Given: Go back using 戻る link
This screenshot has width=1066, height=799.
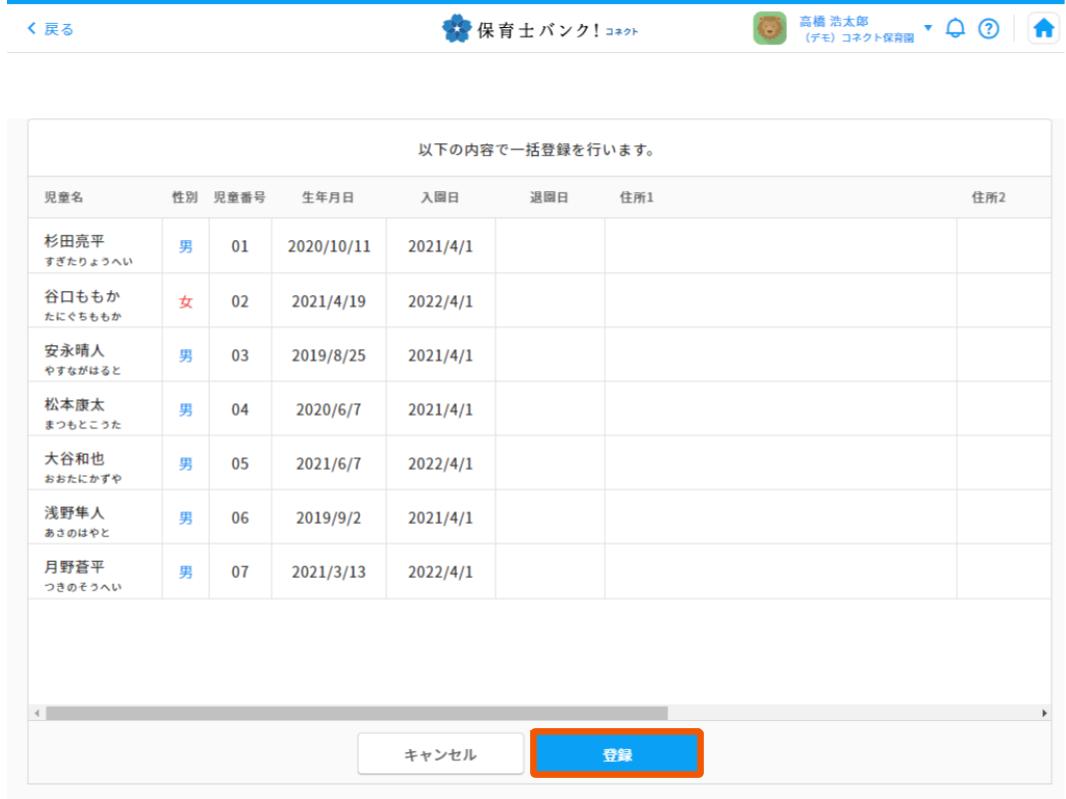Looking at the screenshot, I should tap(55, 29).
